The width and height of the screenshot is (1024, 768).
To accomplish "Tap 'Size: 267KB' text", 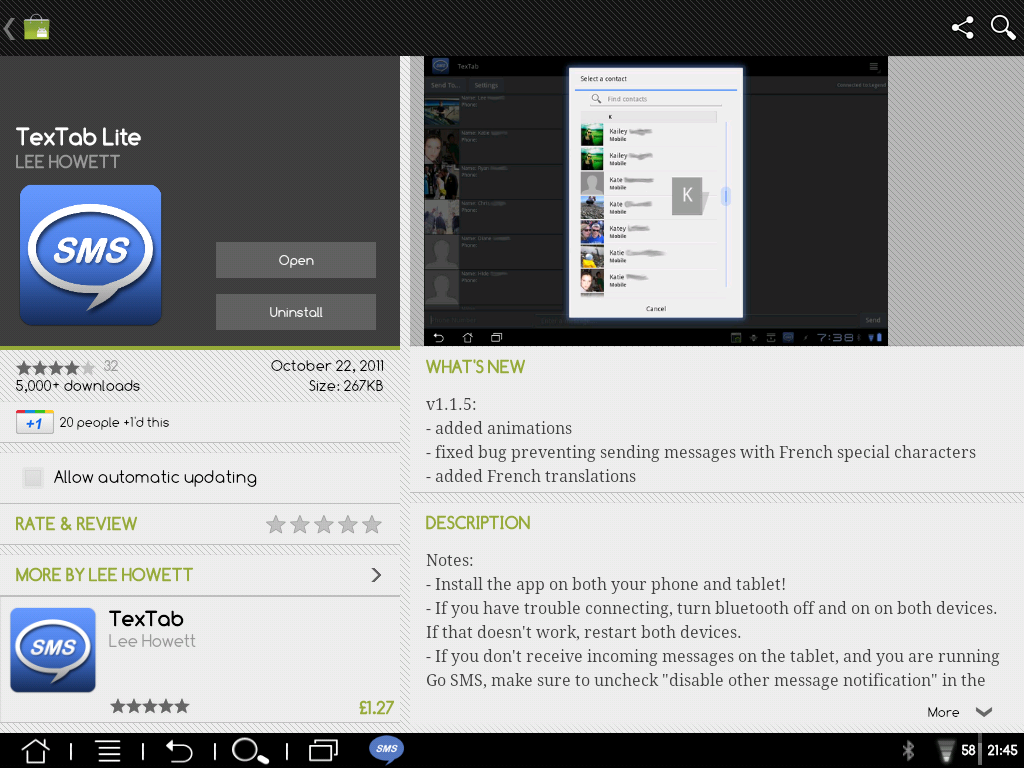I will 346,386.
